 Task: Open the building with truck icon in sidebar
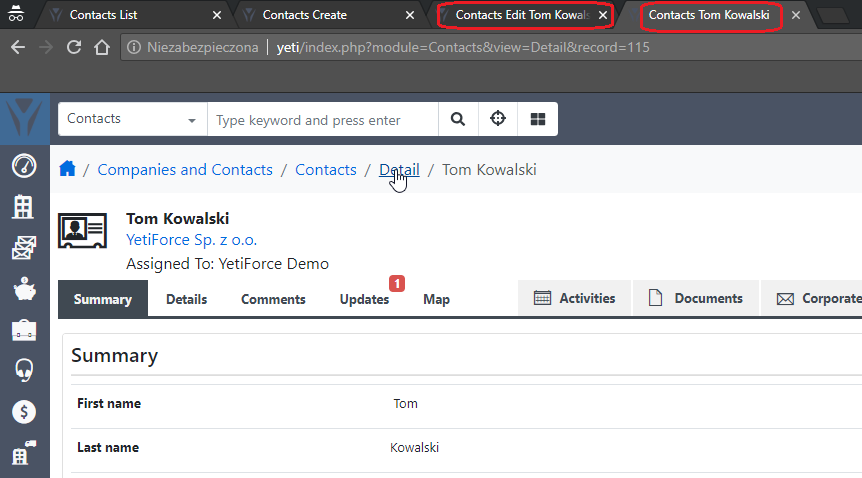tap(24, 453)
